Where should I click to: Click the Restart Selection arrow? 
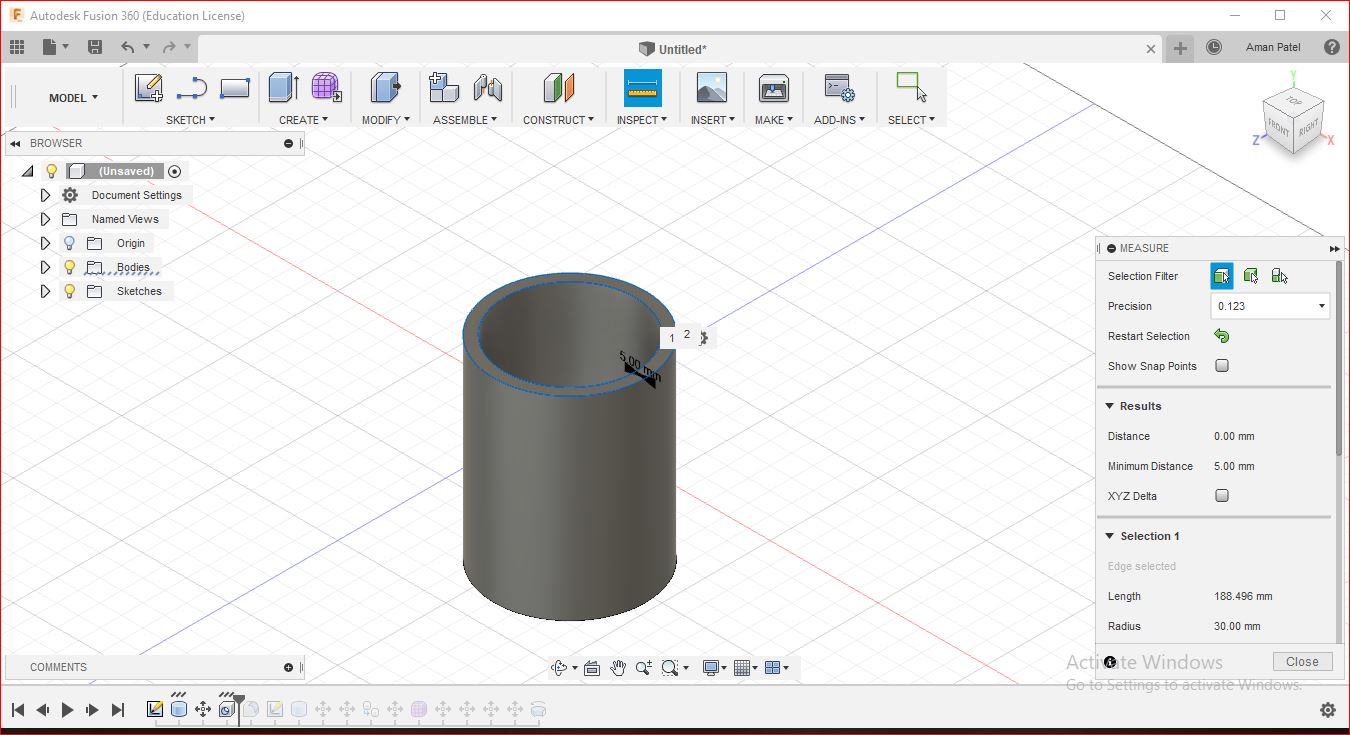tap(1221, 336)
